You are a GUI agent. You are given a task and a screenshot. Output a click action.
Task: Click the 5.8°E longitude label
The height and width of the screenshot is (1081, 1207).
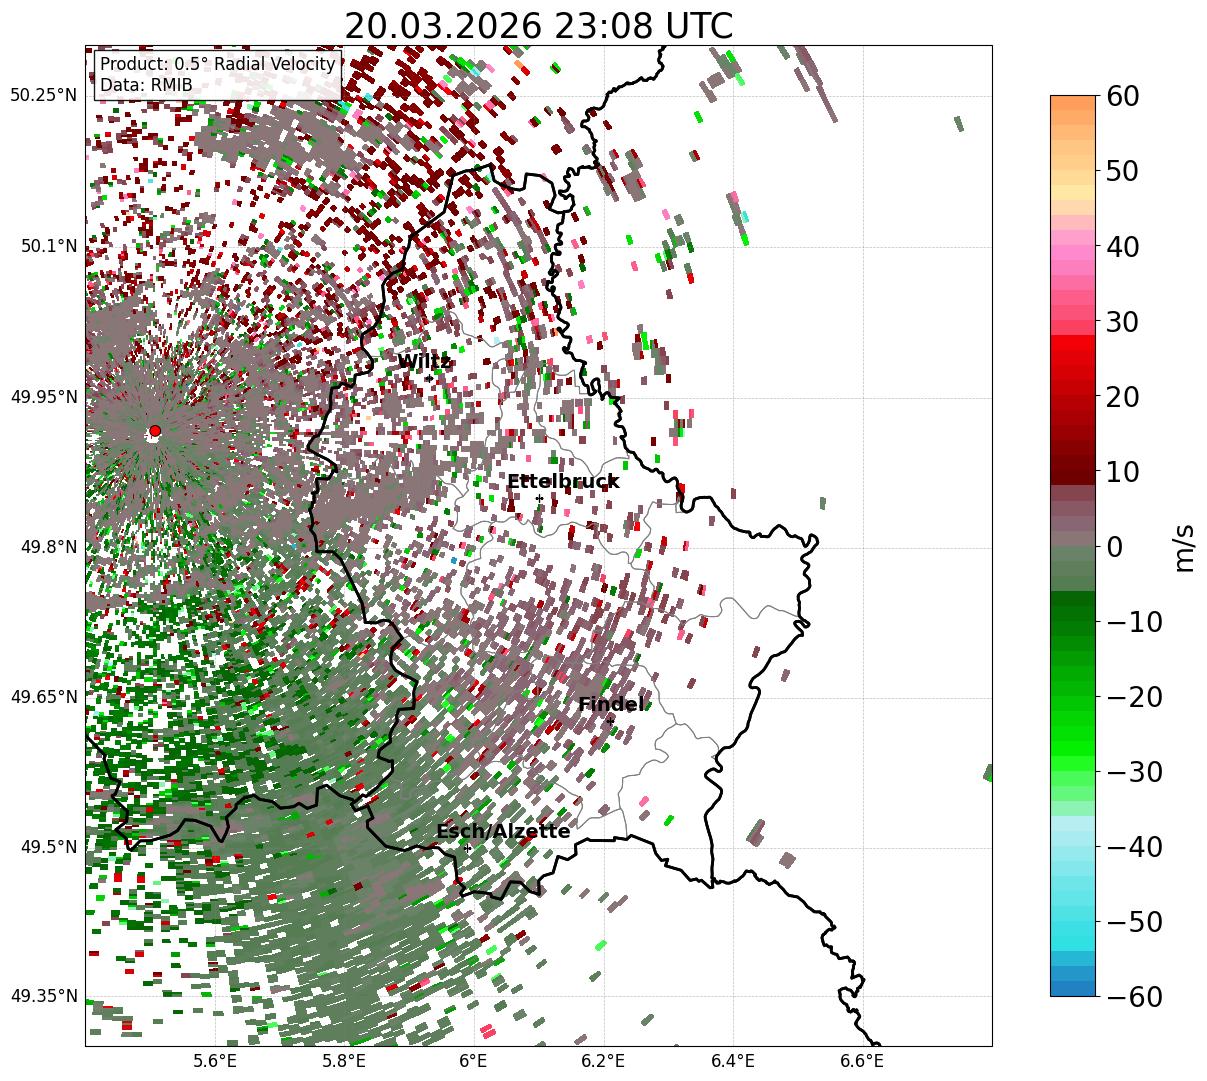tap(344, 1060)
